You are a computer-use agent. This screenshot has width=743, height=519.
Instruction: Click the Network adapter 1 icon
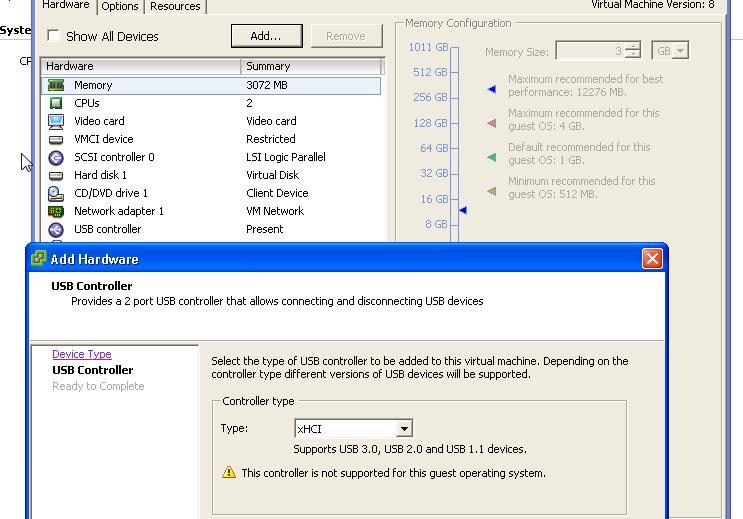[x=56, y=211]
